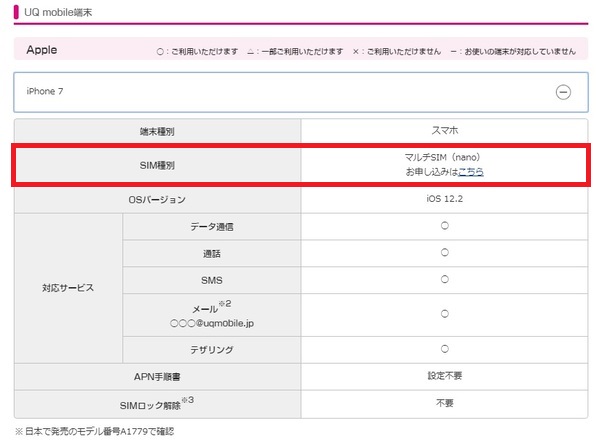Click the ×：ご利用いただけません legend text
The height and width of the screenshot is (440, 600).
[x=397, y=51]
